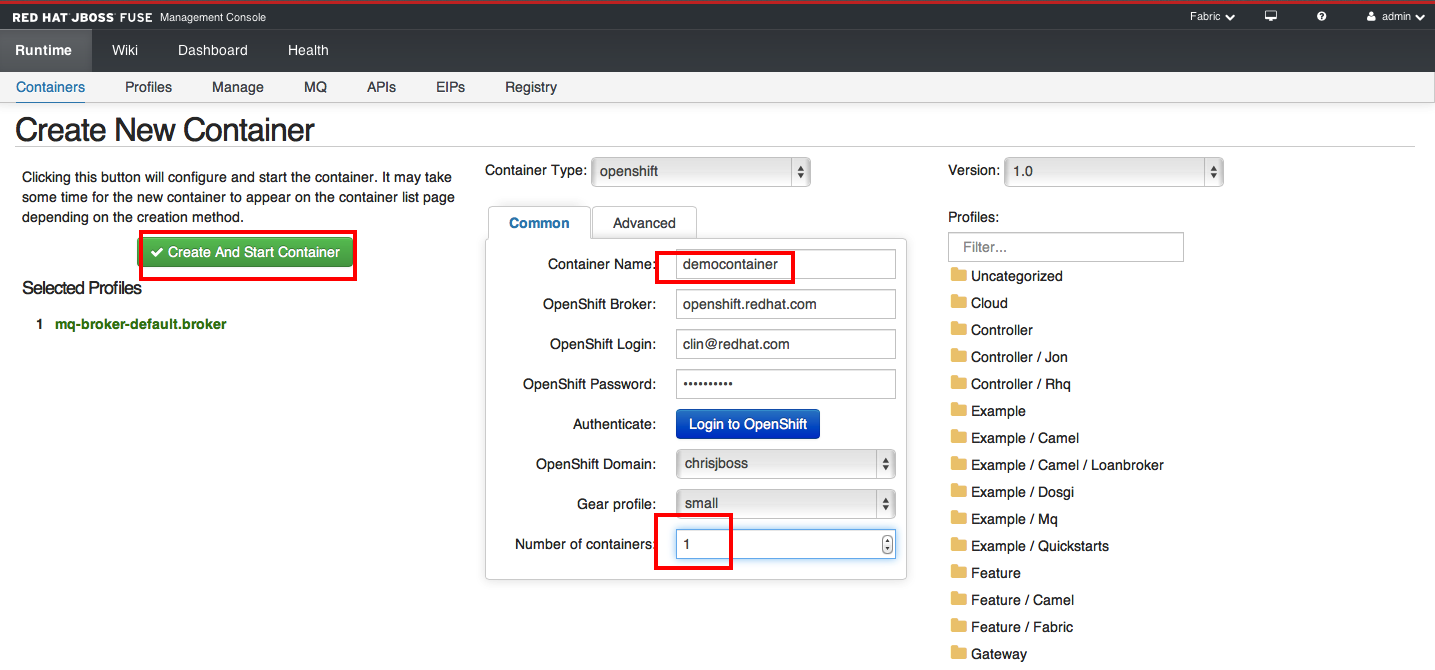This screenshot has width=1435, height=670.
Task: Click the Controller / Rhq folder icon
Action: pyautogui.click(x=959, y=383)
